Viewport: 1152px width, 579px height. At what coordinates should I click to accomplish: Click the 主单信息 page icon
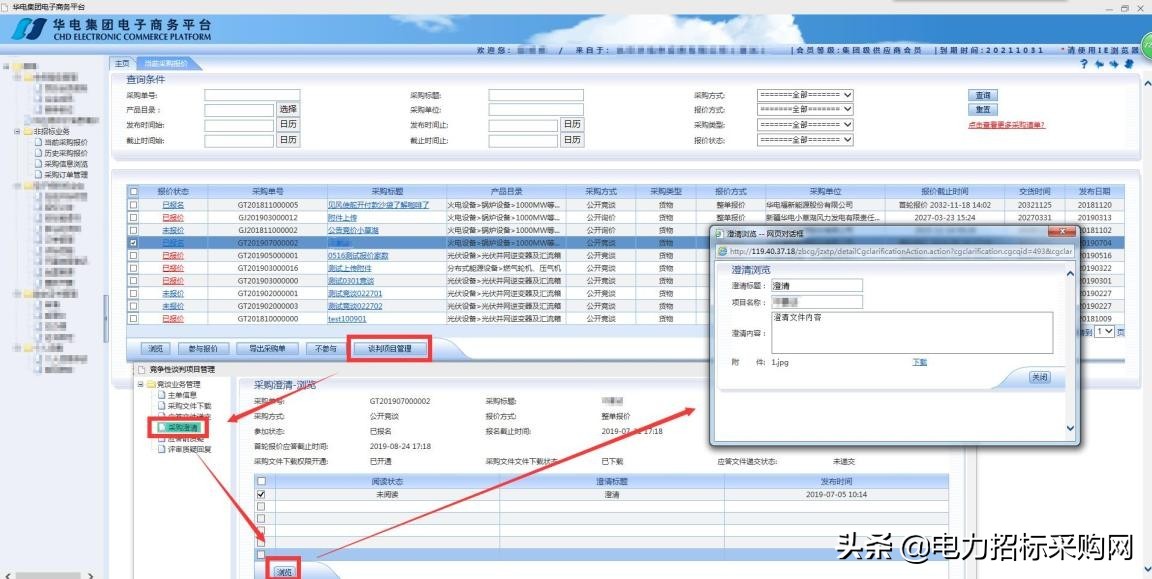[x=161, y=395]
